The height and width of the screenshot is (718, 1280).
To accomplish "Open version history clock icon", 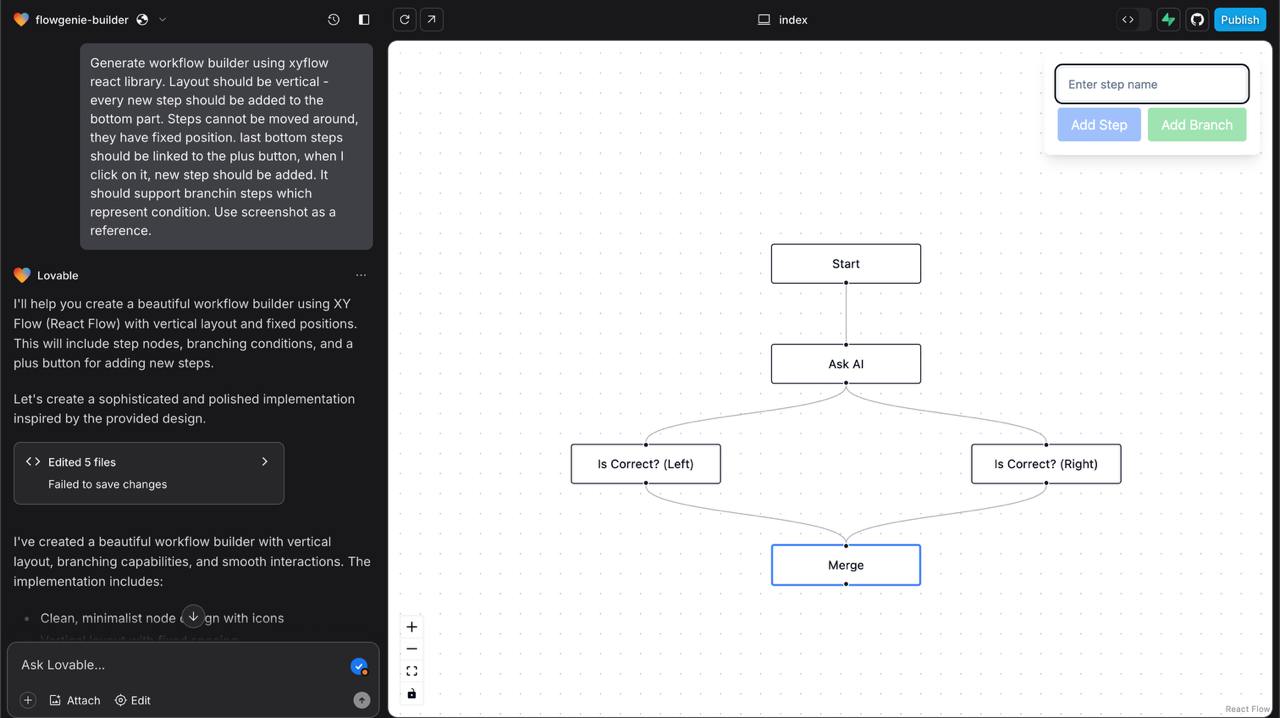I will tap(334, 19).
